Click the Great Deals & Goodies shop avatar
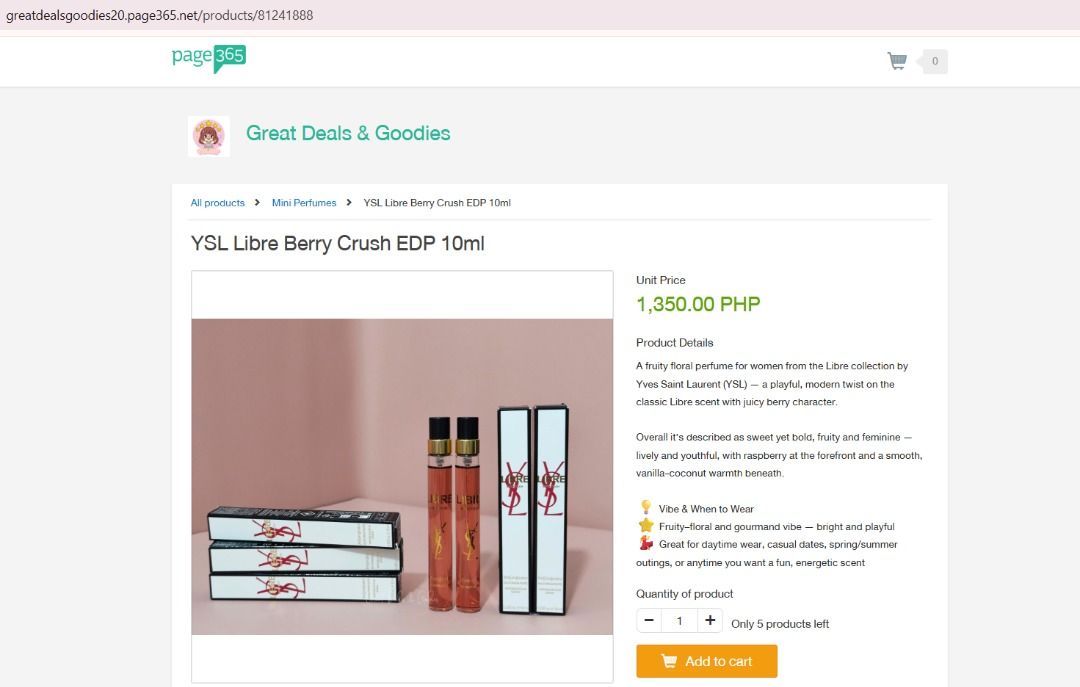Image resolution: width=1080 pixels, height=687 pixels. coord(209,136)
